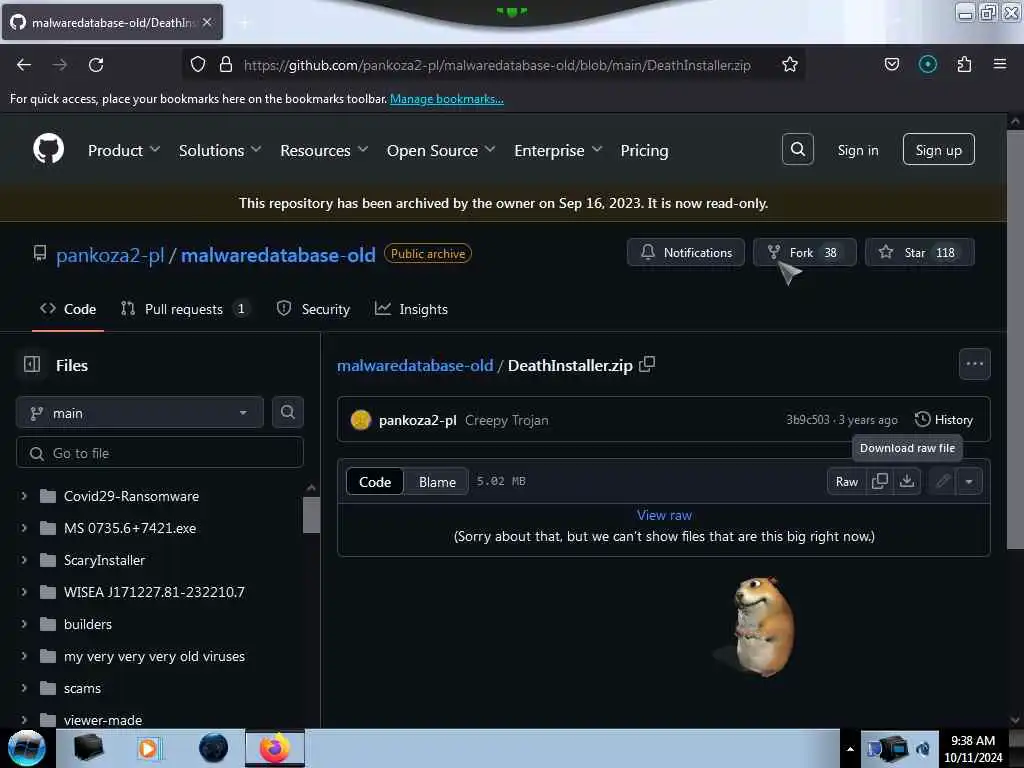Open WISEA J171227.81-232210.7 folder
The height and width of the screenshot is (768, 1024).
point(154,592)
